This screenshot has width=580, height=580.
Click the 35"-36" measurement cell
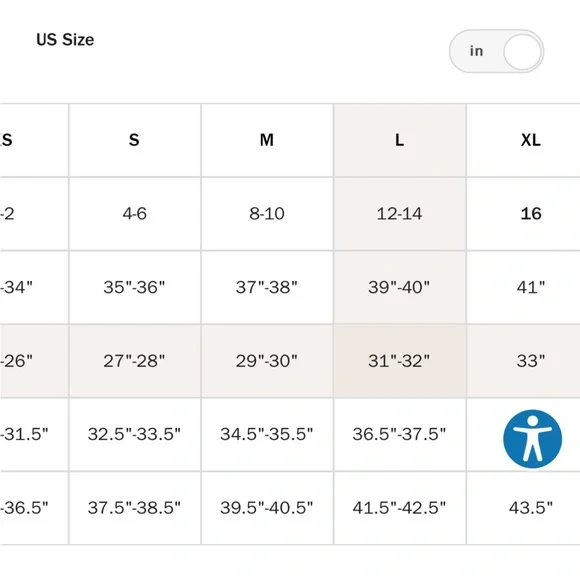(x=135, y=287)
